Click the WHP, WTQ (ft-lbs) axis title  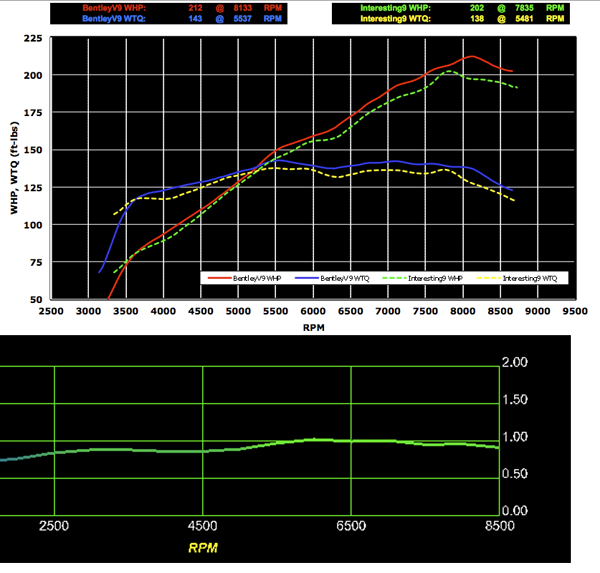pyautogui.click(x=14, y=168)
